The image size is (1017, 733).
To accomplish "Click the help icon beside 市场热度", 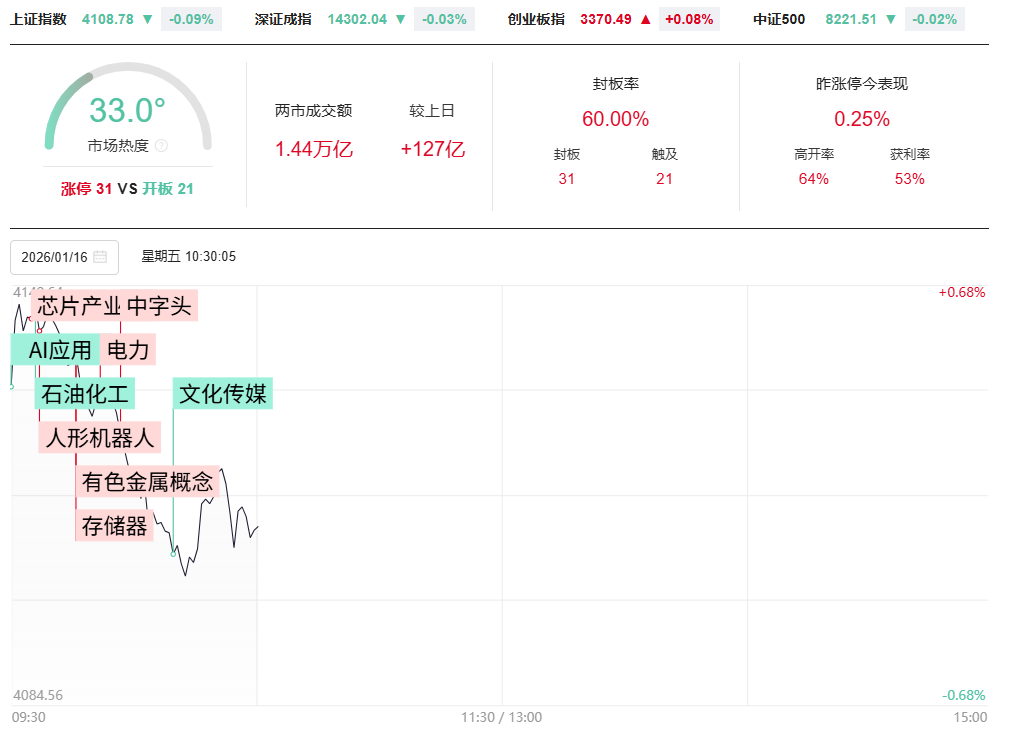I will (162, 146).
